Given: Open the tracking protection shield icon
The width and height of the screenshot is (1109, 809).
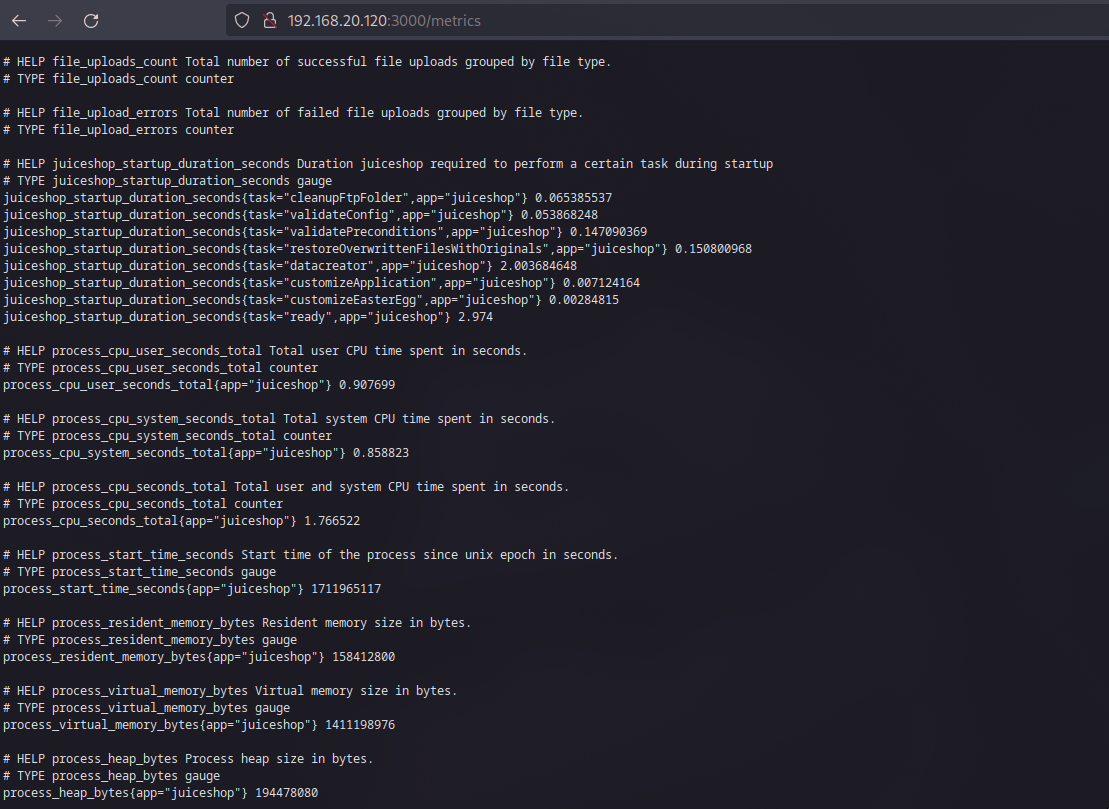Looking at the screenshot, I should click(x=241, y=20).
